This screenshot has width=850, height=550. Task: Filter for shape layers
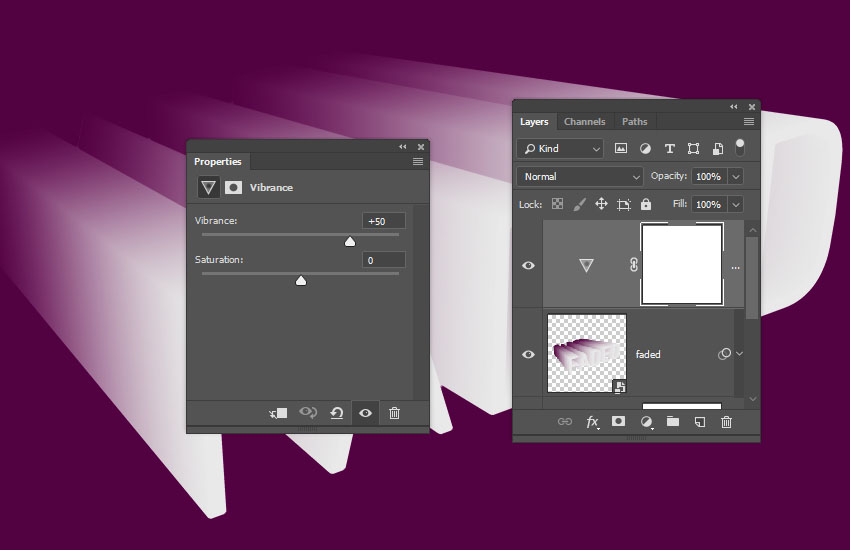693,148
